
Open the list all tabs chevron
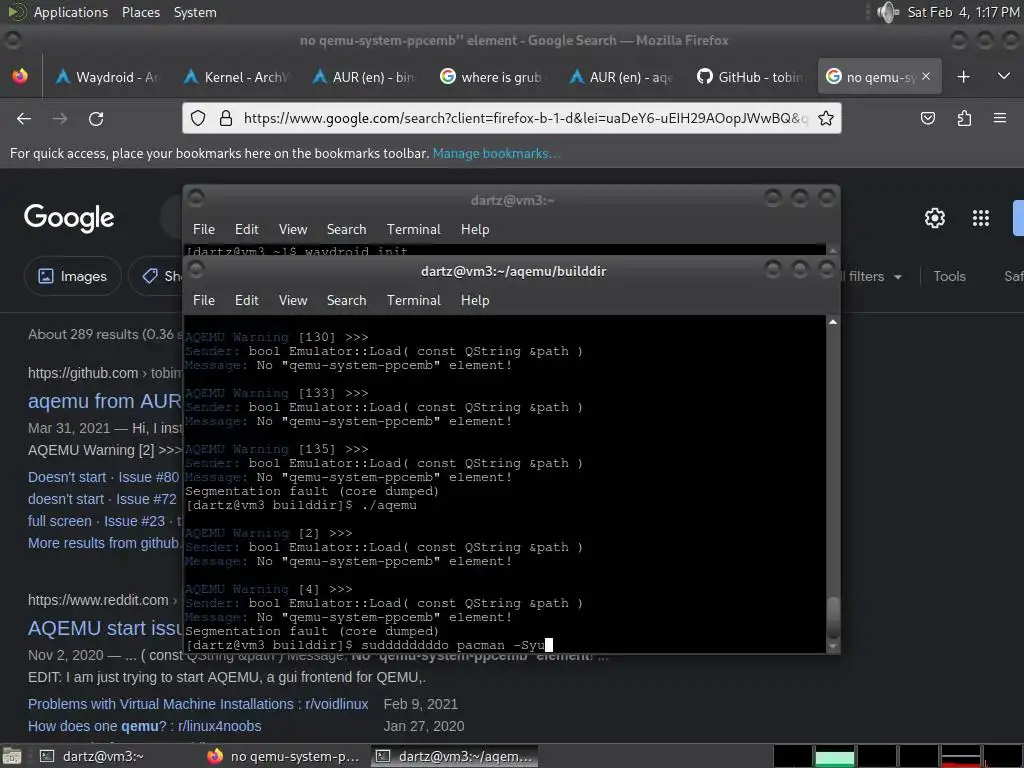pos(1004,76)
